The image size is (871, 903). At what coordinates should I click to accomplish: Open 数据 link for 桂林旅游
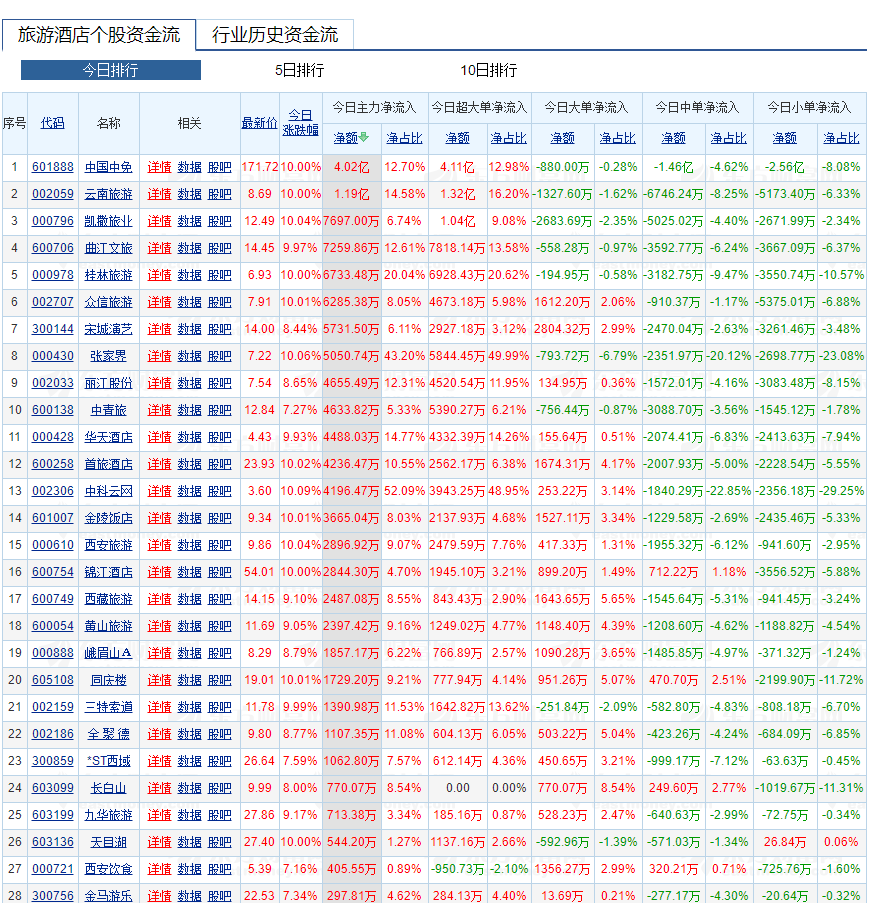[x=189, y=275]
